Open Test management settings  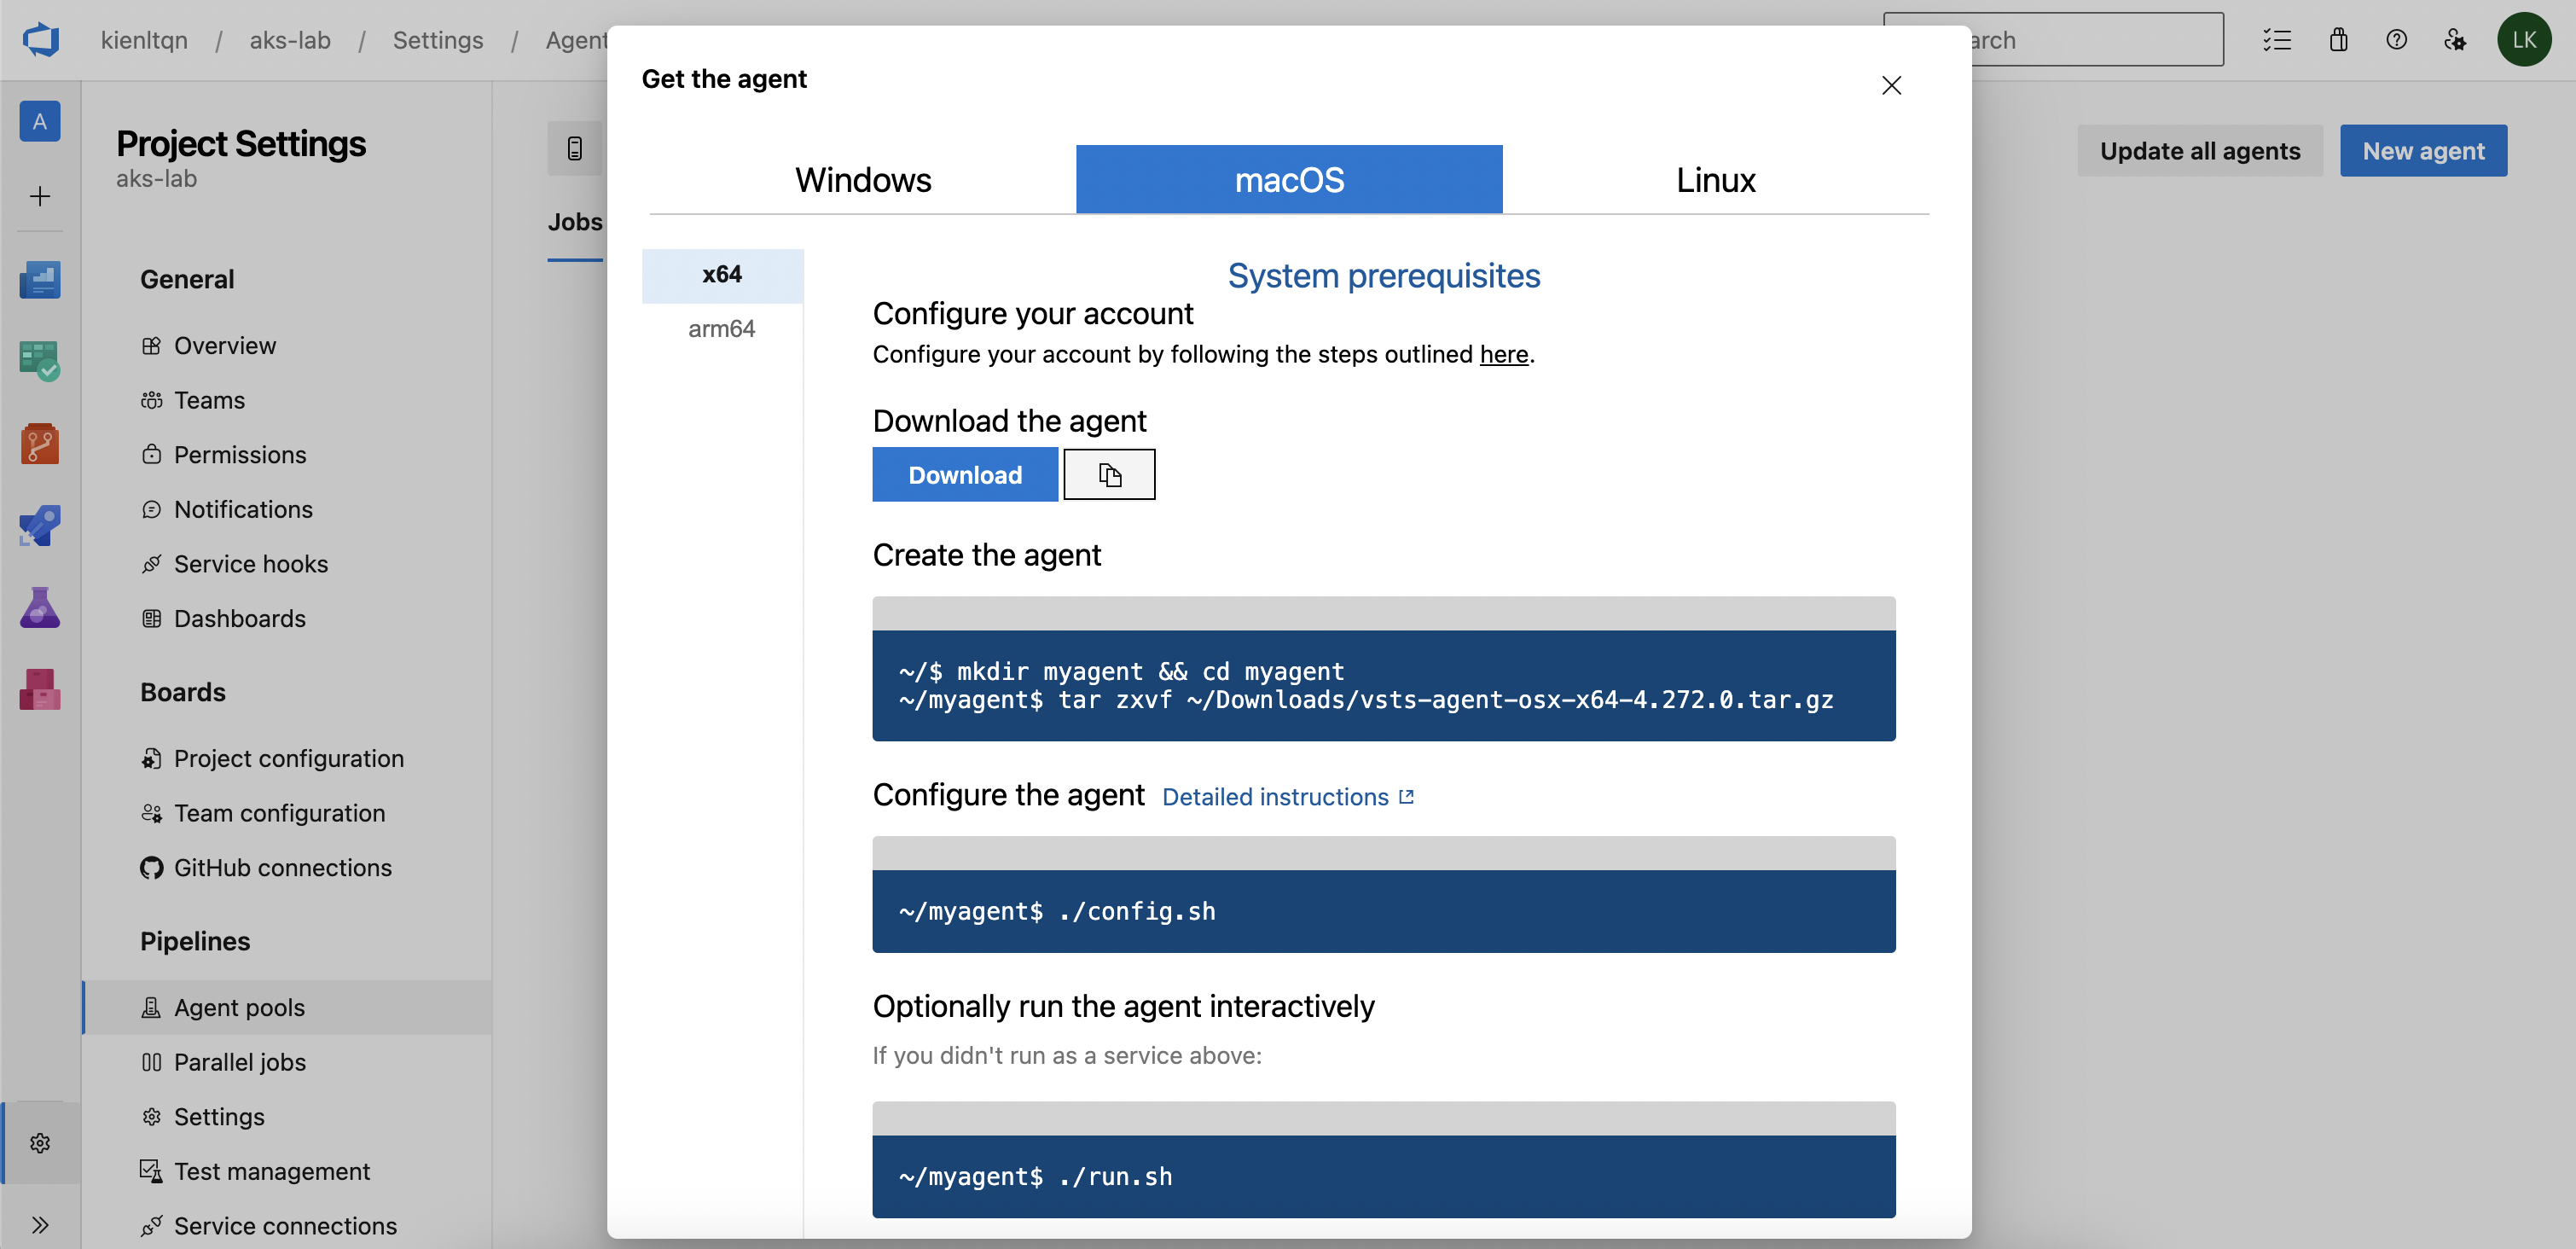click(272, 1172)
